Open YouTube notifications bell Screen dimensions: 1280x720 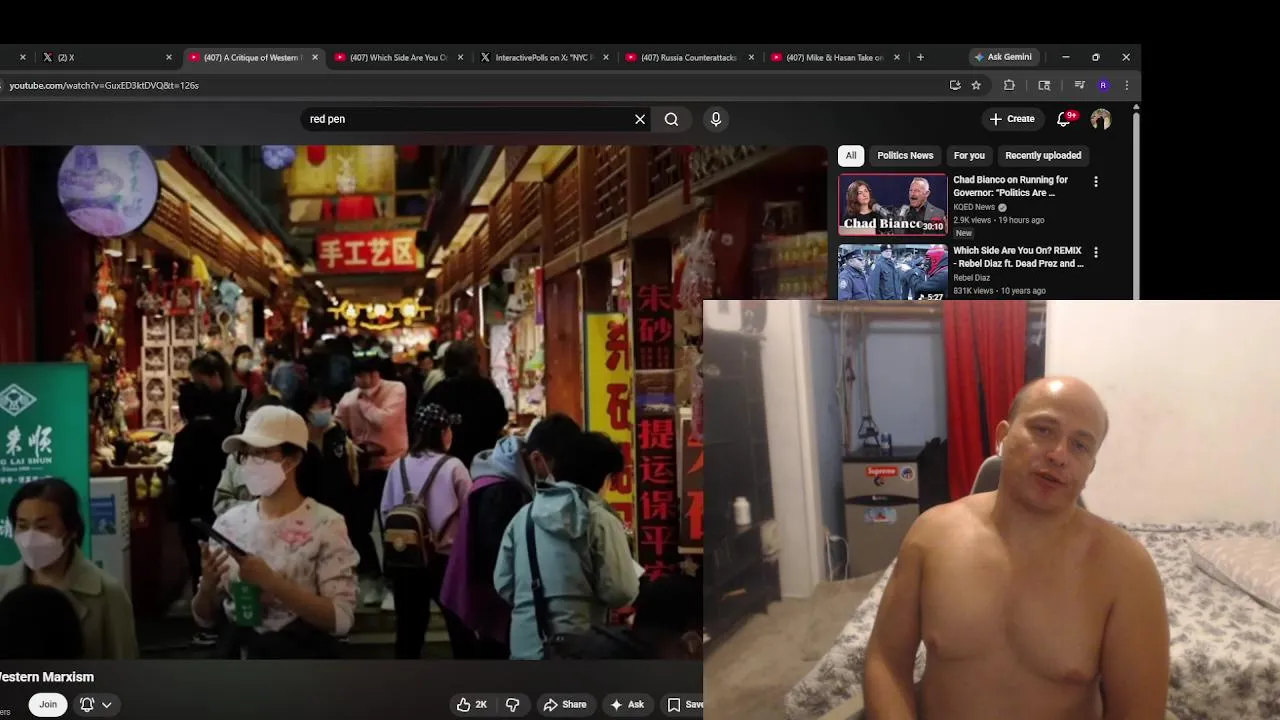click(1065, 119)
